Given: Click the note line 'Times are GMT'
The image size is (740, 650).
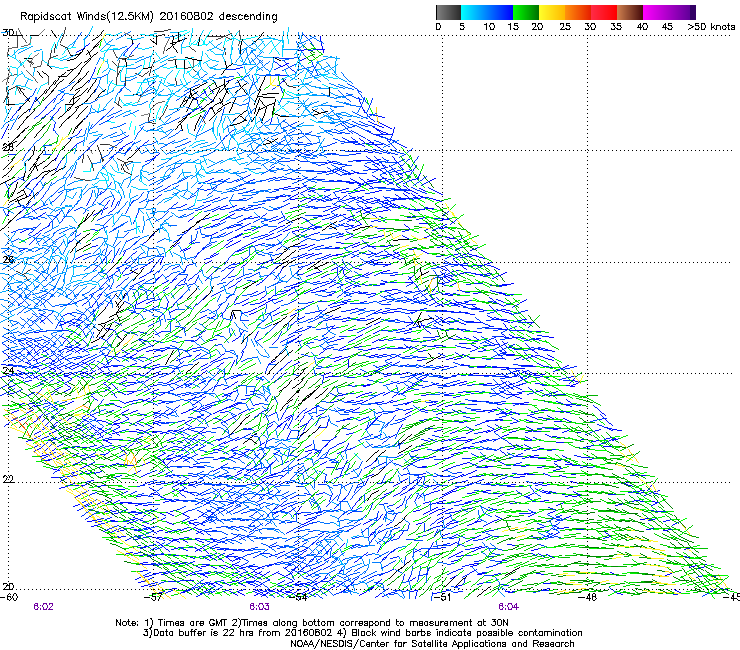Looking at the screenshot, I should pos(192,623).
